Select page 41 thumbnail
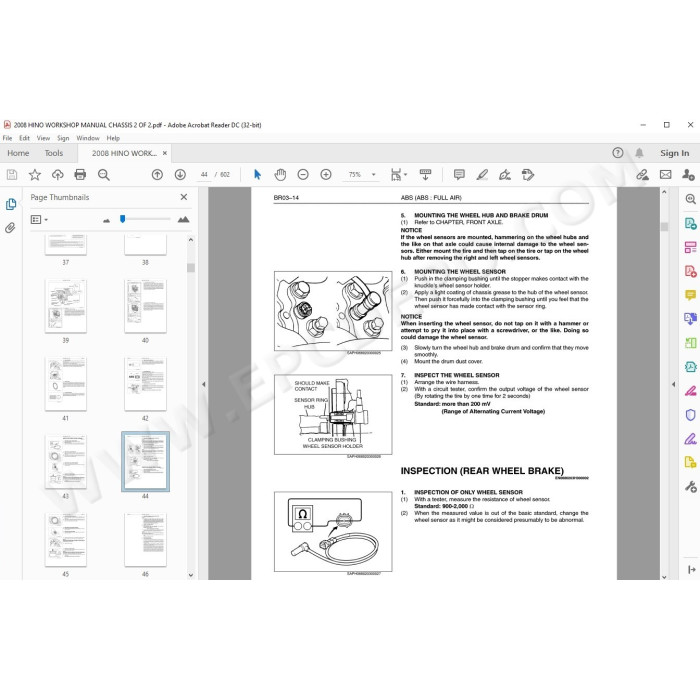 point(66,384)
